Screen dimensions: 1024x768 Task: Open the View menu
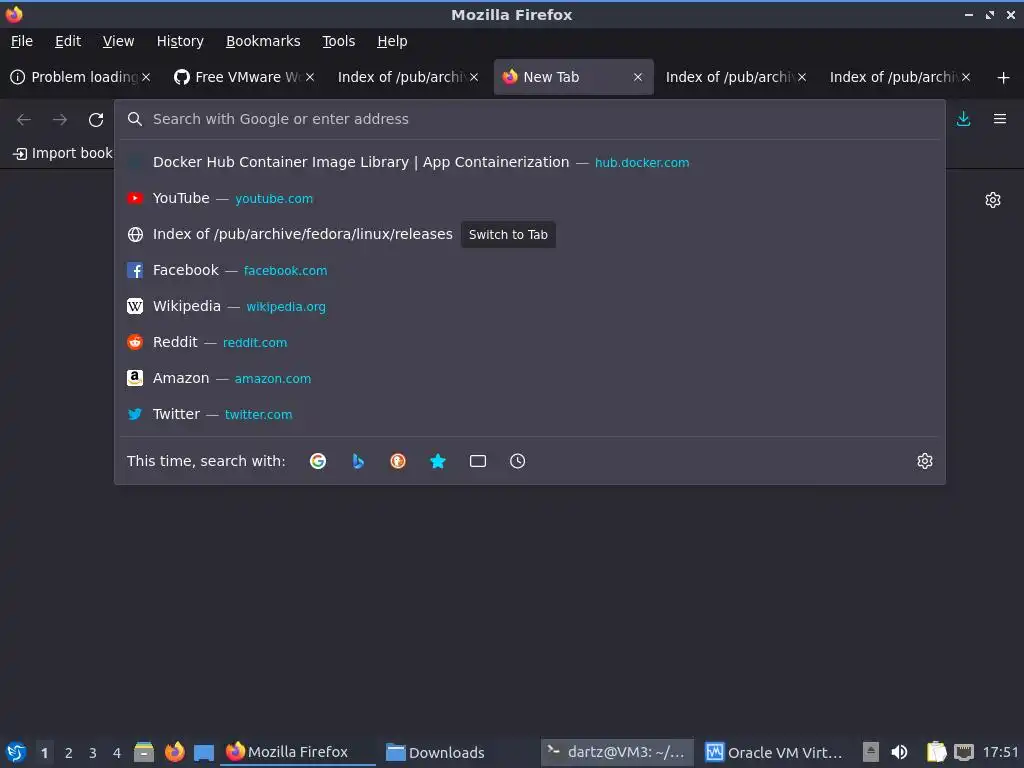click(x=118, y=41)
